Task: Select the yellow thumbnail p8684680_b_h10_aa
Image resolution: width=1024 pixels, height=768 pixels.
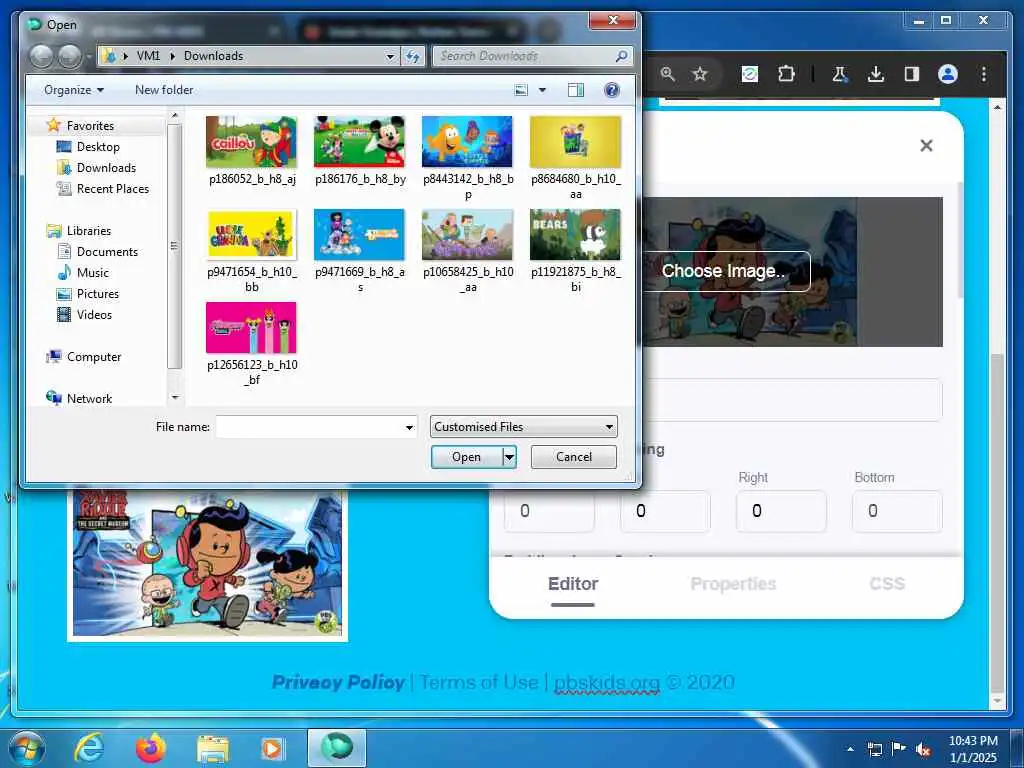Action: click(x=575, y=158)
